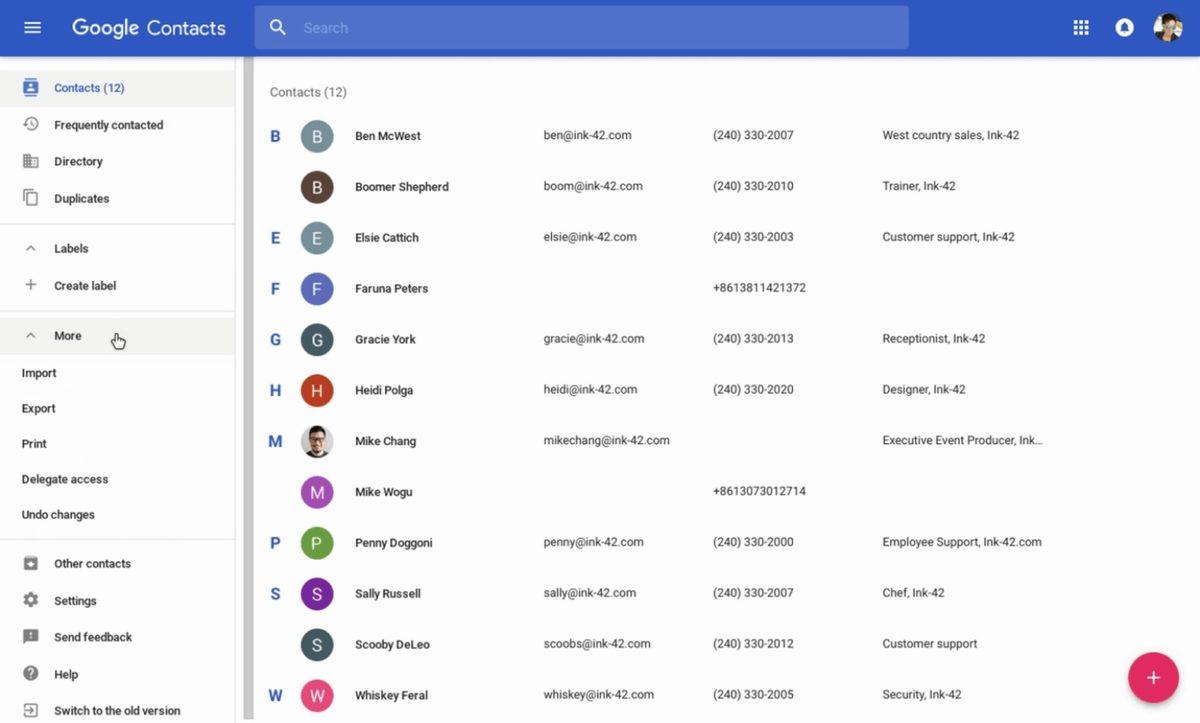The image size is (1200, 723).
Task: Open the Duplicates section
Action: point(81,198)
